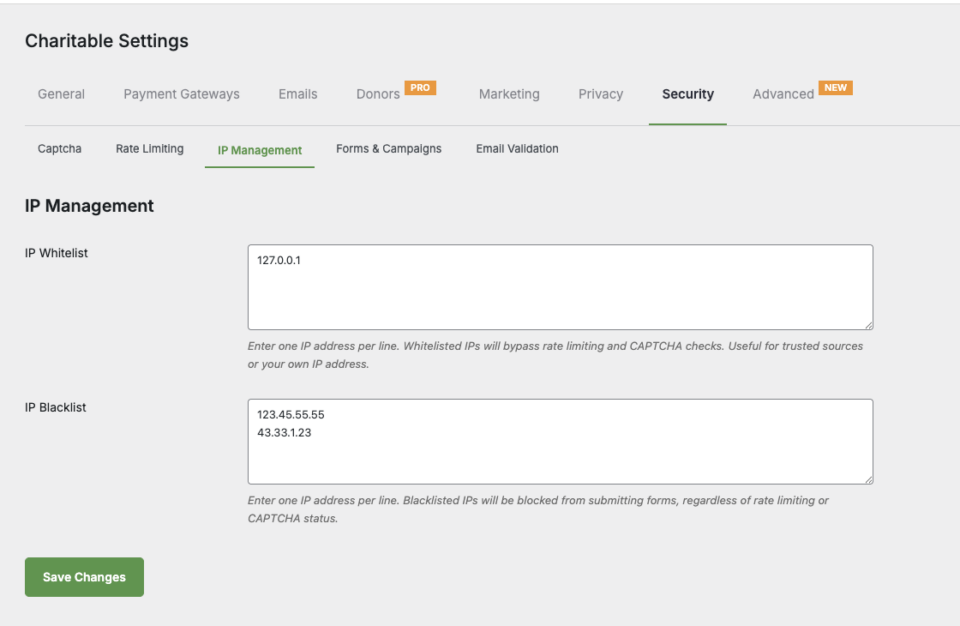Open the Forms & Campaigns sub-tab
The height and width of the screenshot is (626, 960).
tap(389, 149)
